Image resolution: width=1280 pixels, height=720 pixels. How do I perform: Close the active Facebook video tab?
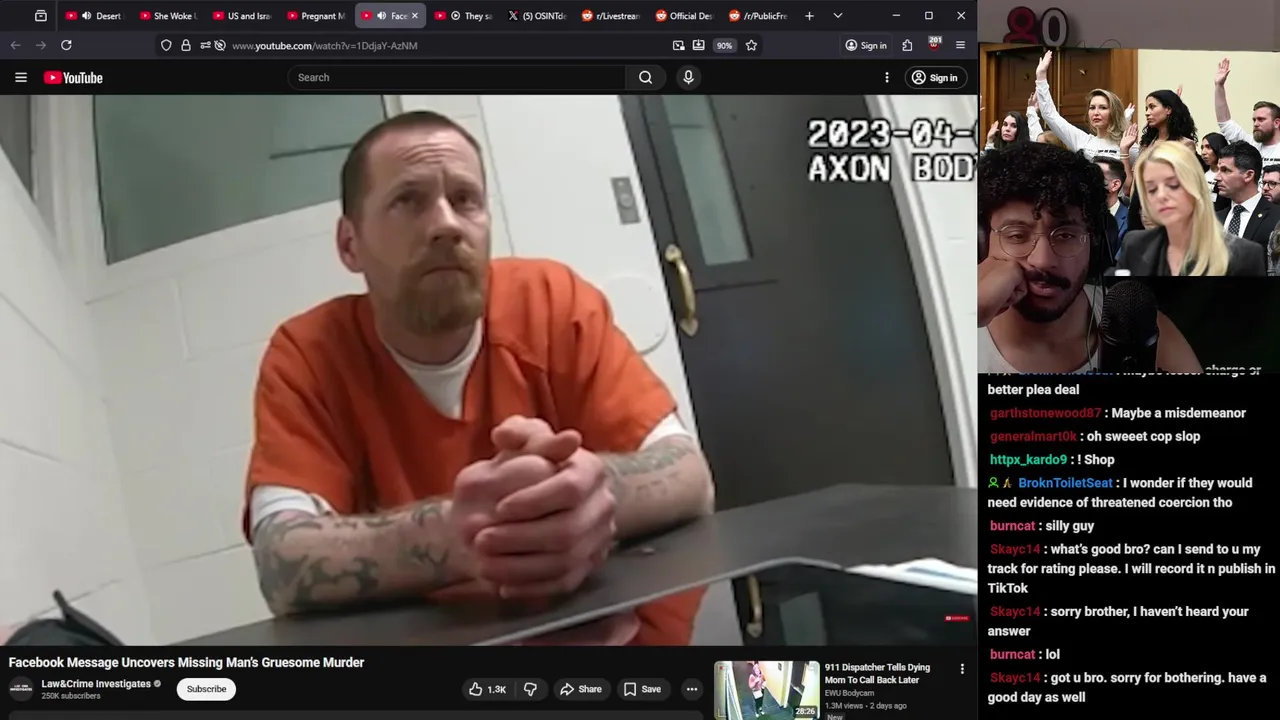tap(415, 16)
